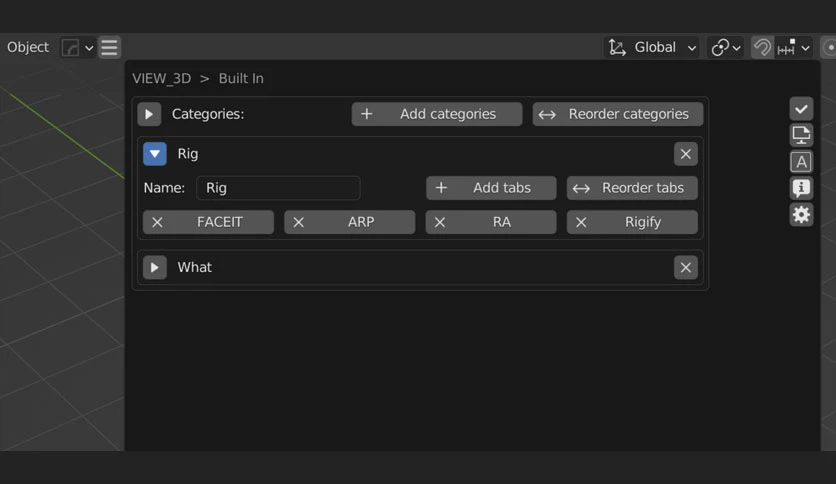Open the snapping increment options dropdown
The image size is (836, 484).
(794, 47)
